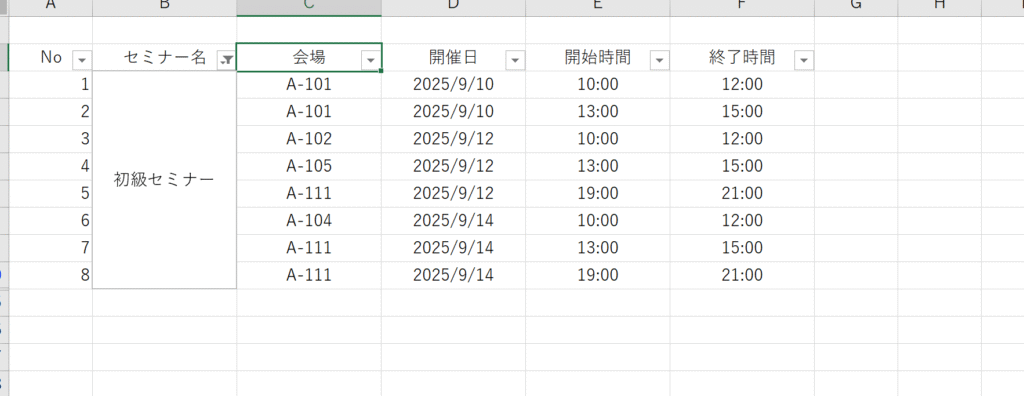Click the 開催日 header cell

[x=453, y=58]
